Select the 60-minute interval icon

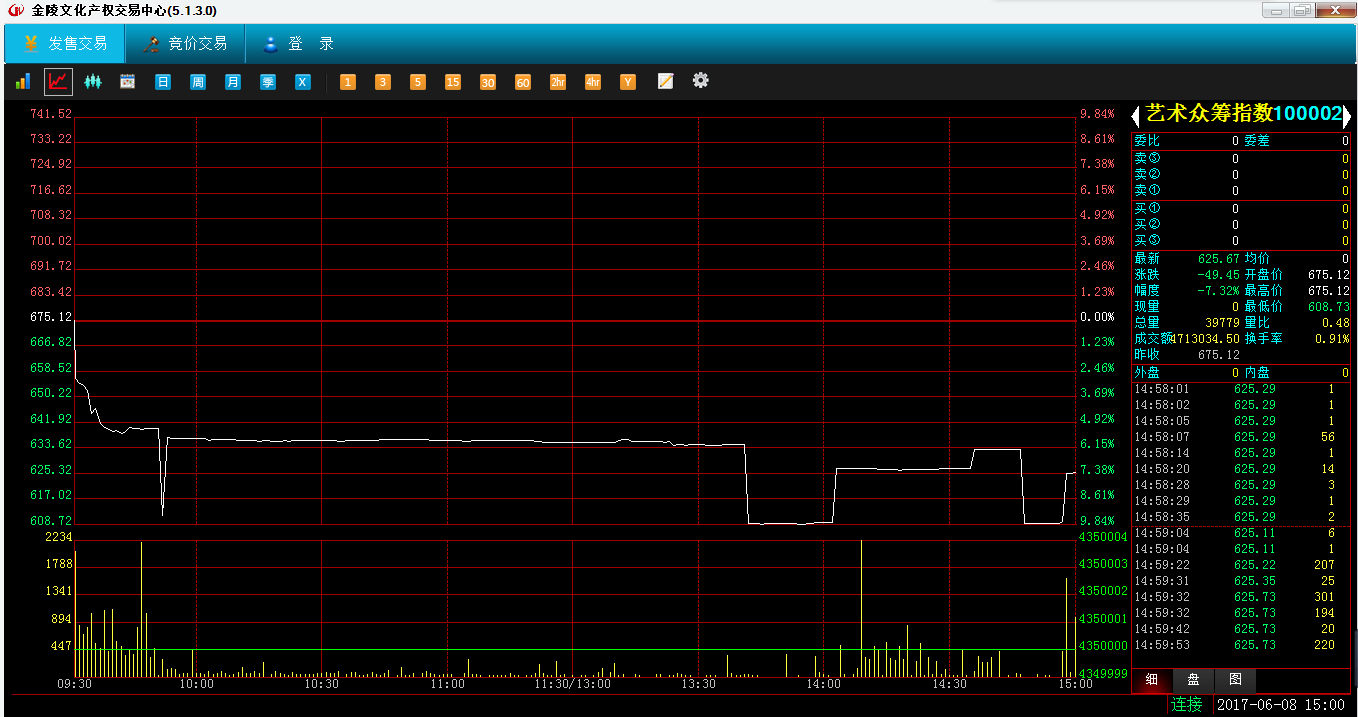pos(523,82)
